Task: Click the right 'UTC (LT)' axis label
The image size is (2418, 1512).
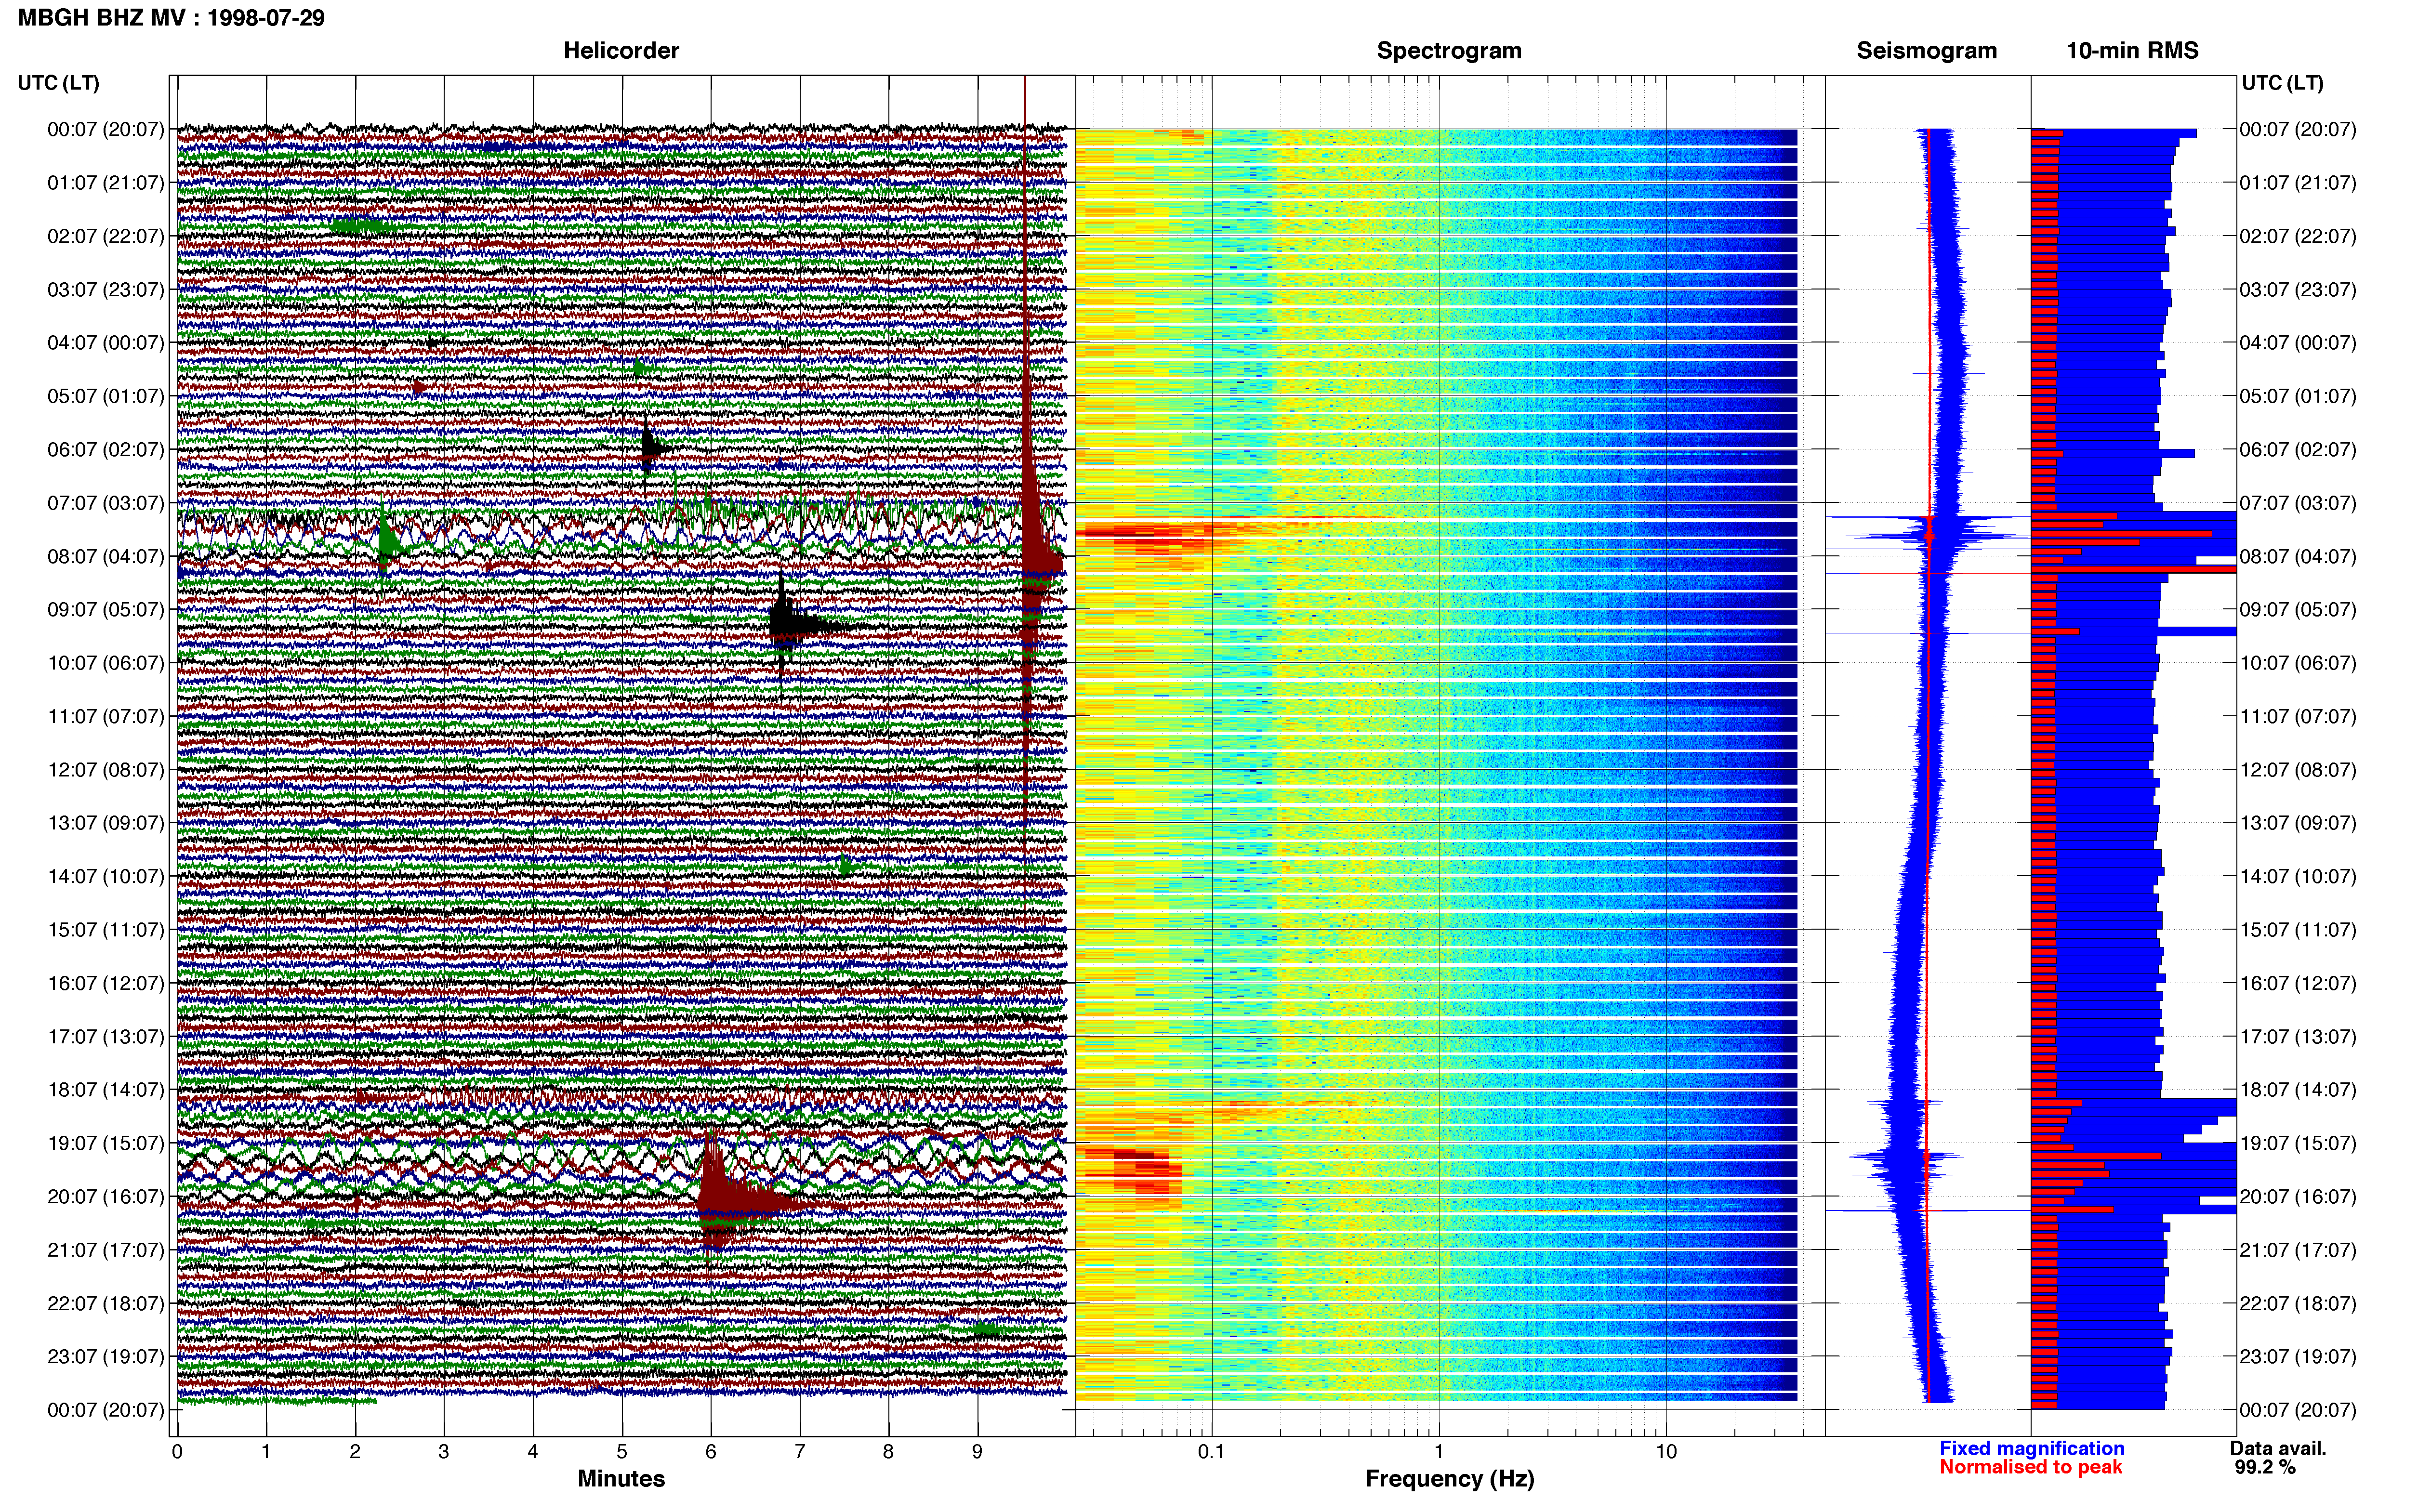Action: click(2282, 83)
